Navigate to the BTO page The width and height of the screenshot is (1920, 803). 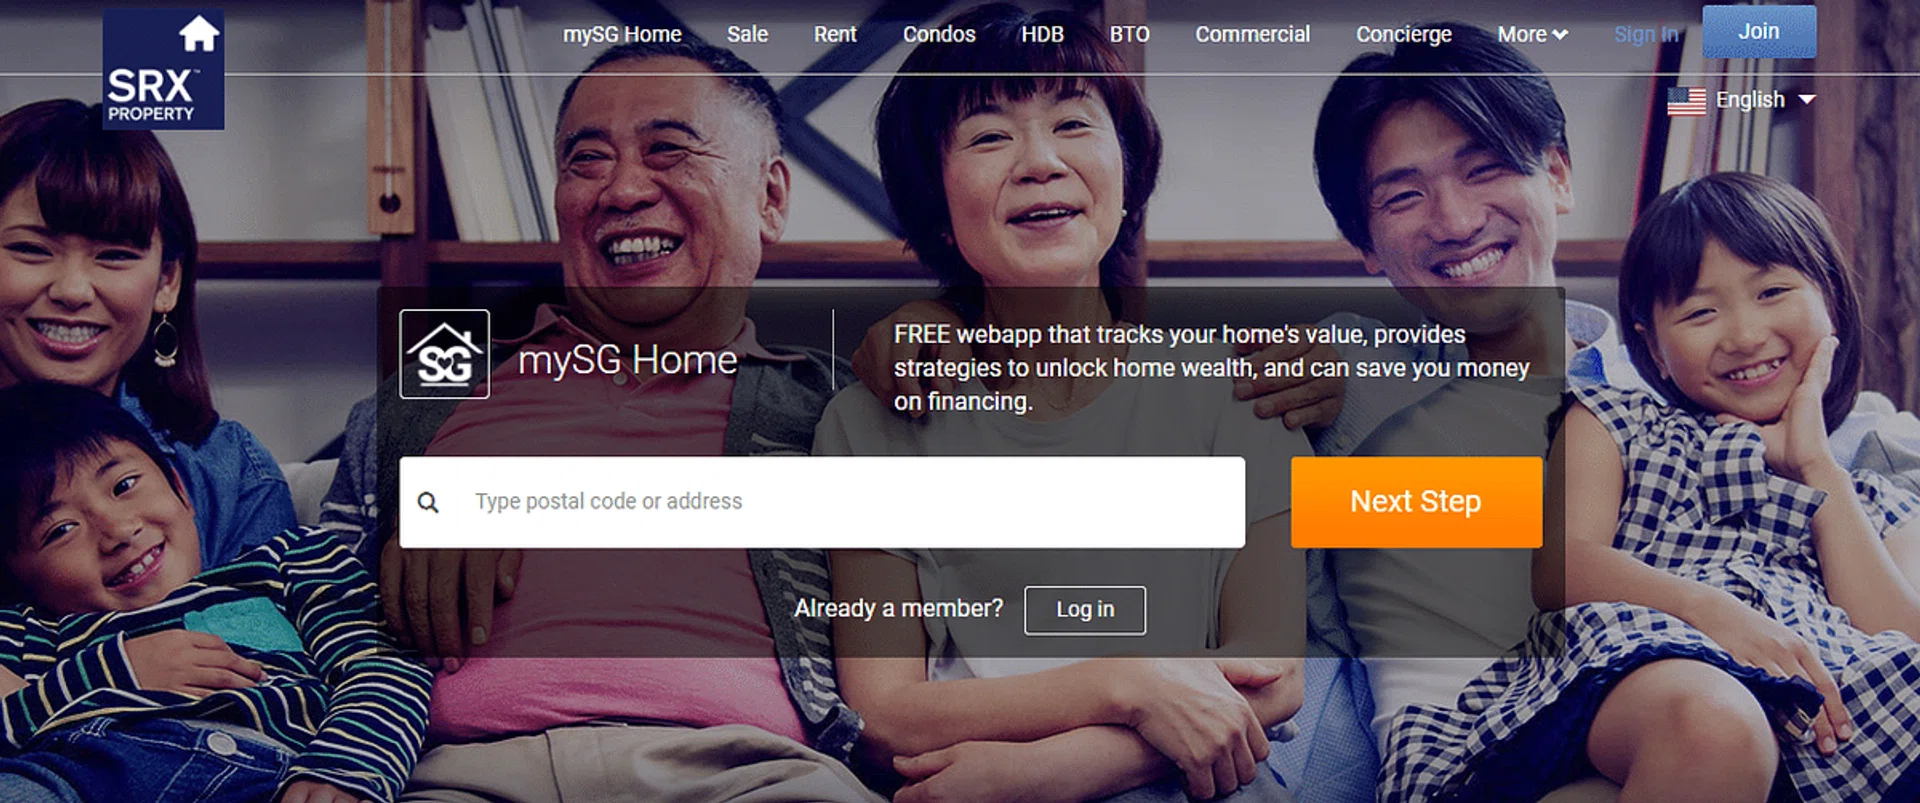[1129, 34]
